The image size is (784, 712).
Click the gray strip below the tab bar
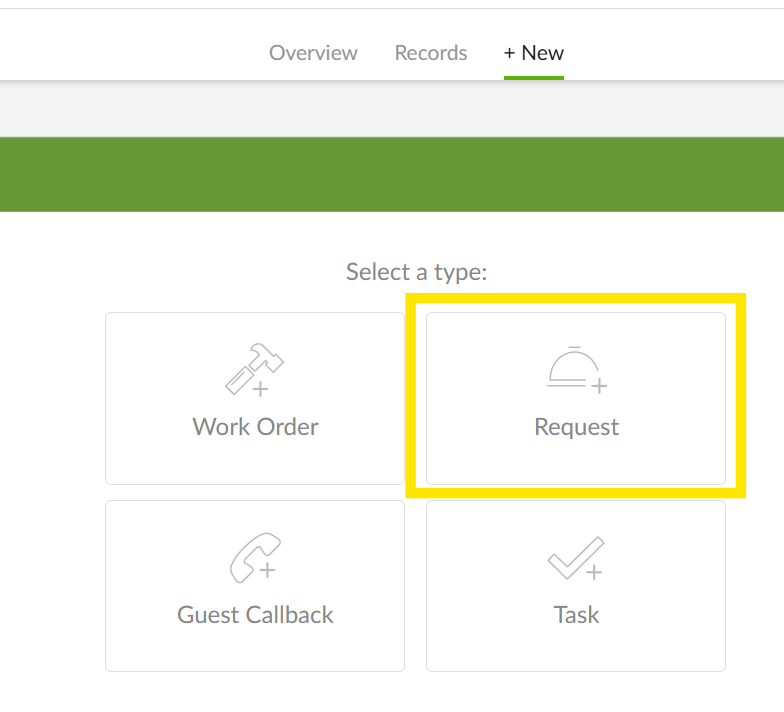tap(392, 108)
